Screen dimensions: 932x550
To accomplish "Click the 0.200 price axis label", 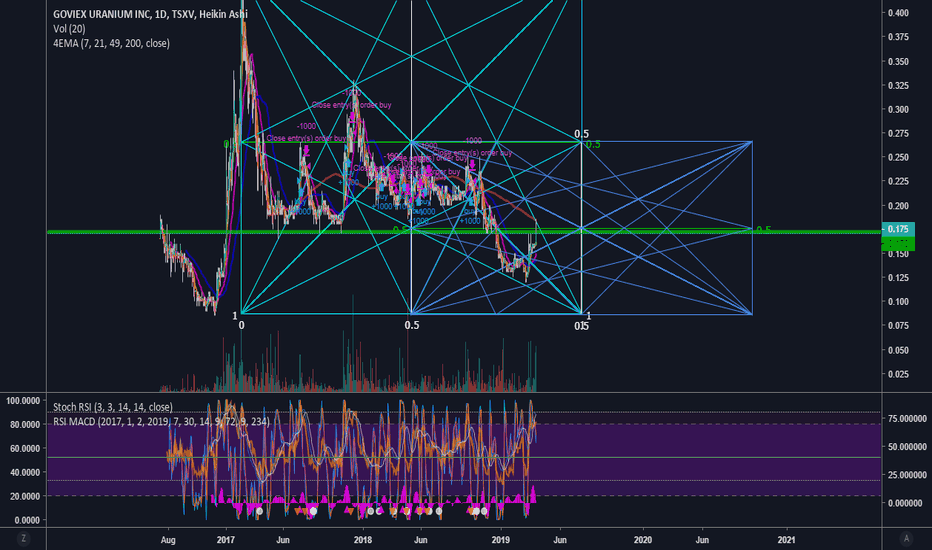I will pos(898,206).
